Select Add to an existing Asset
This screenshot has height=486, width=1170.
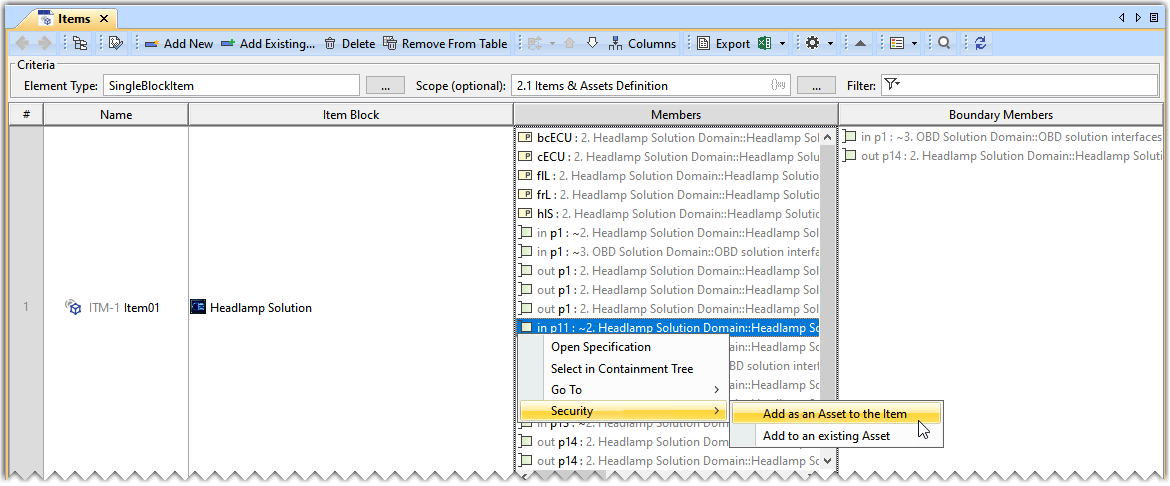coord(825,436)
